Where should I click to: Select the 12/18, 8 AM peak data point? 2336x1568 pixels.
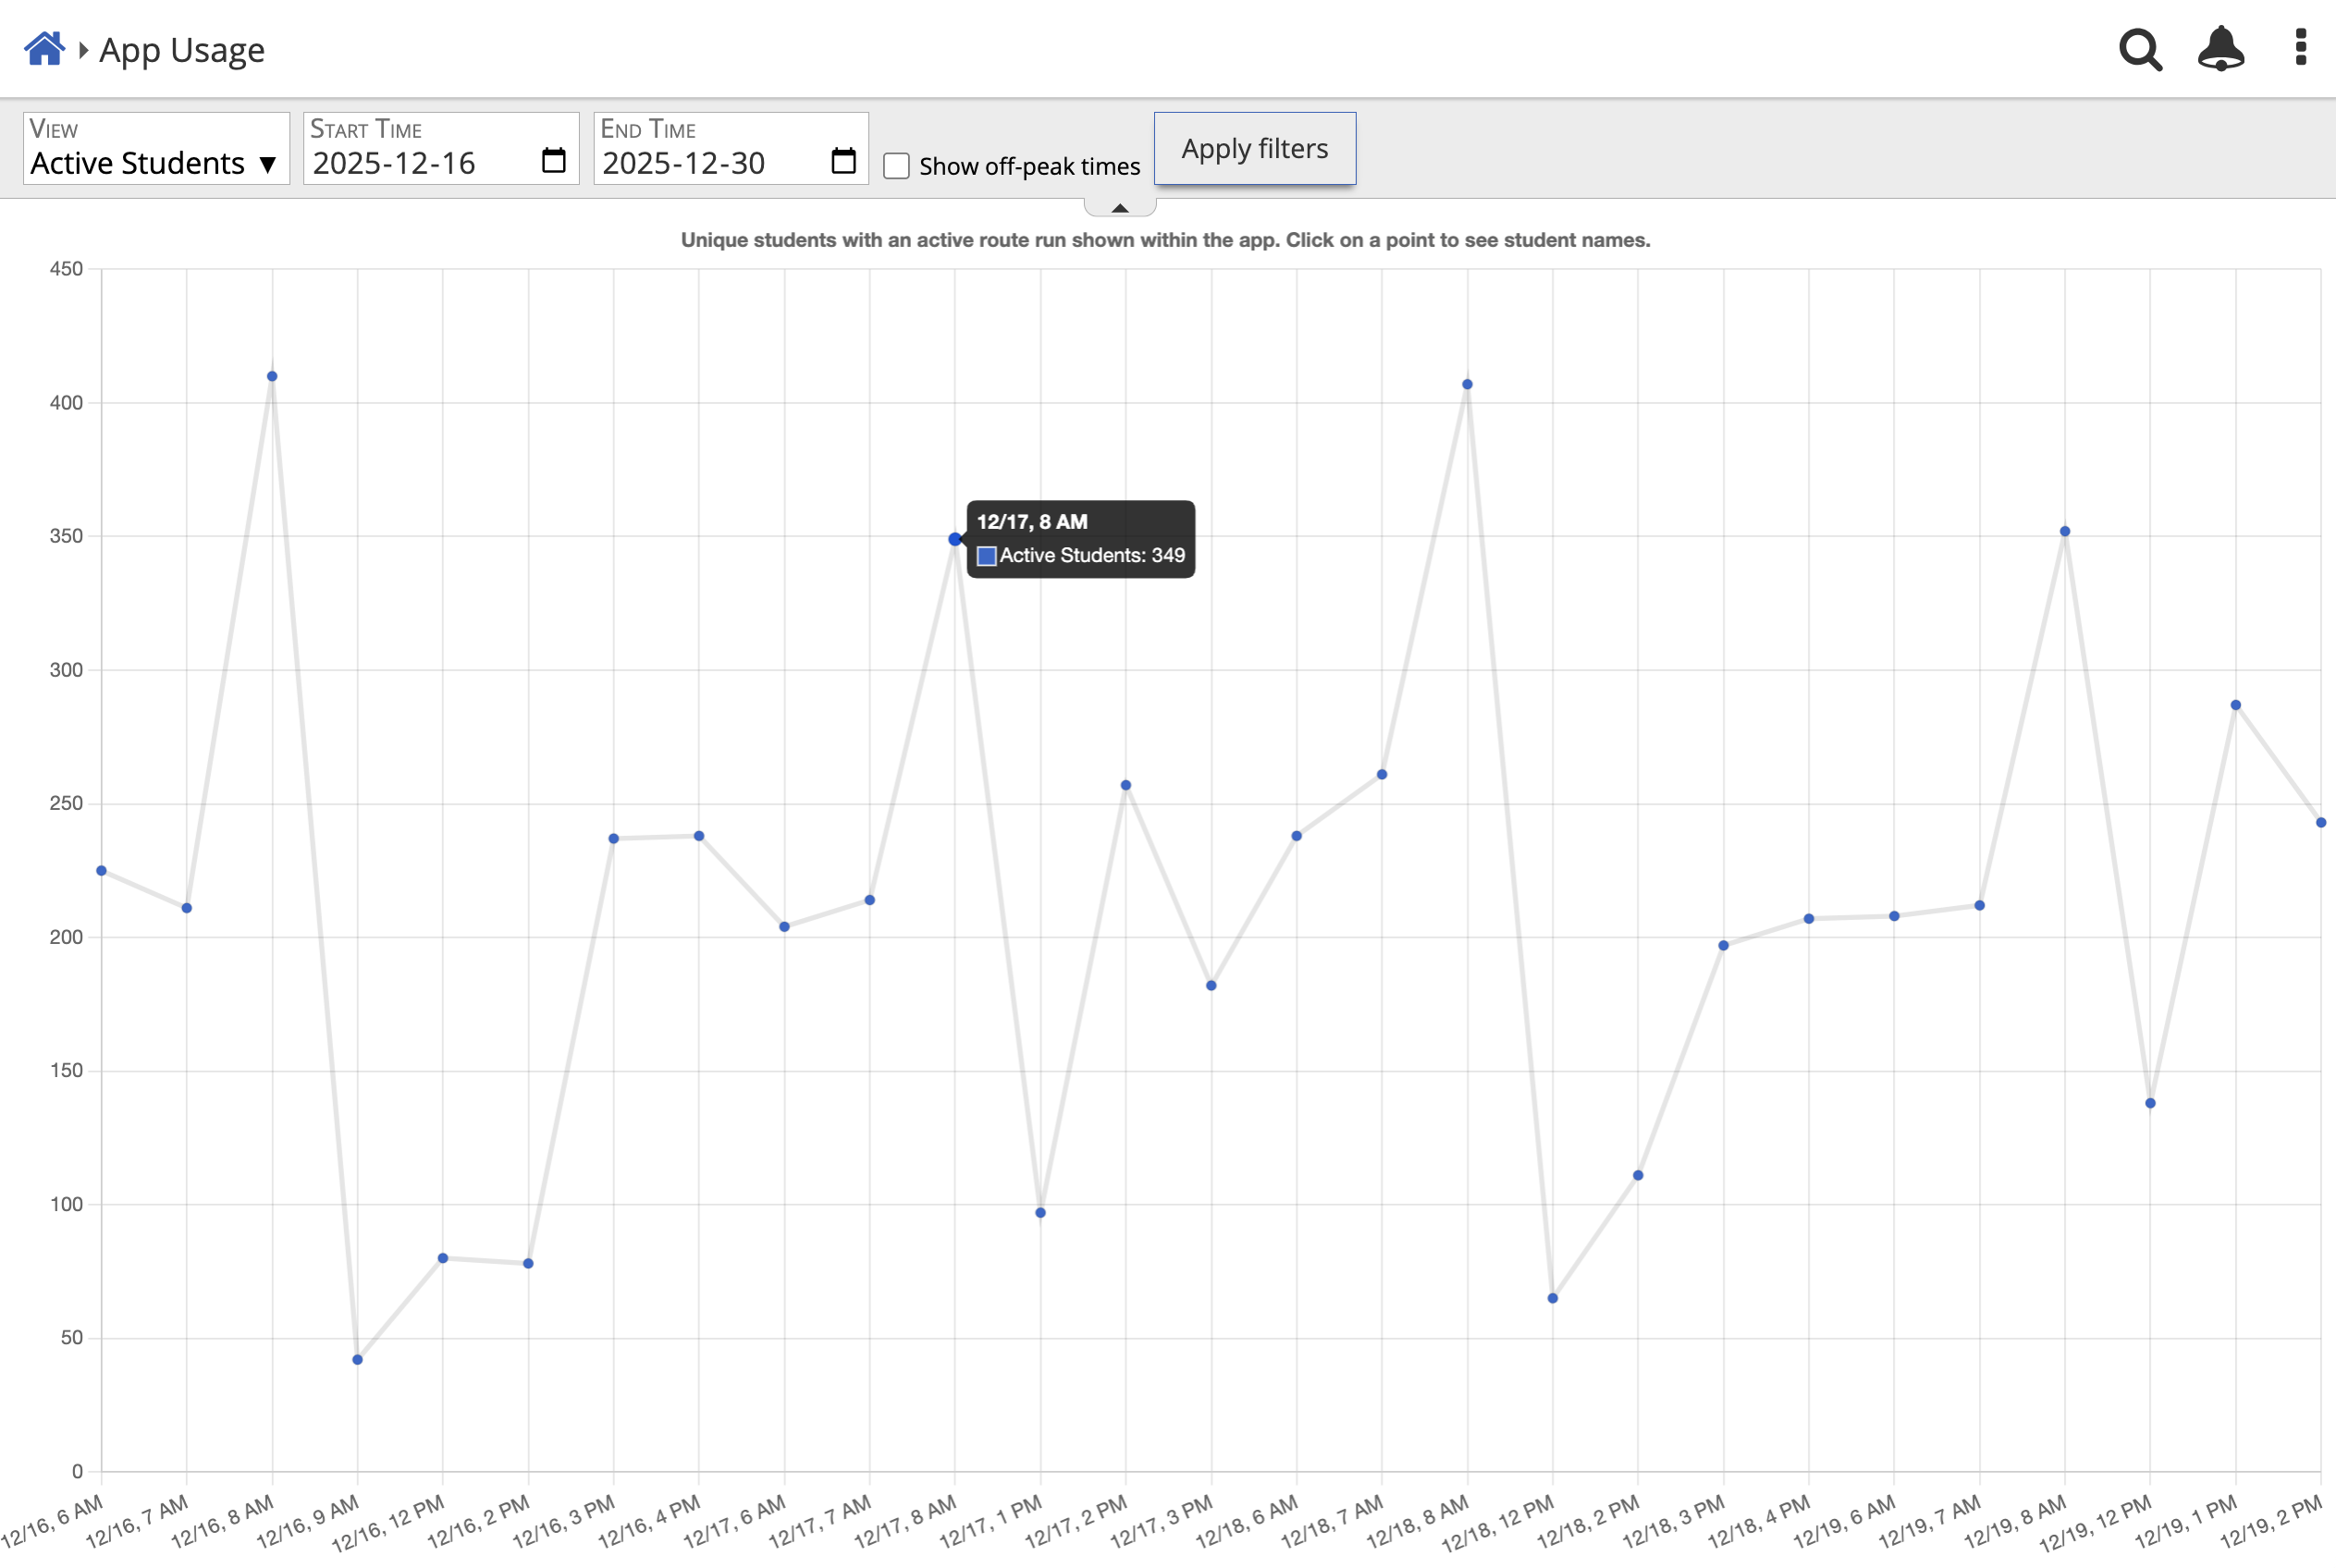point(1467,385)
